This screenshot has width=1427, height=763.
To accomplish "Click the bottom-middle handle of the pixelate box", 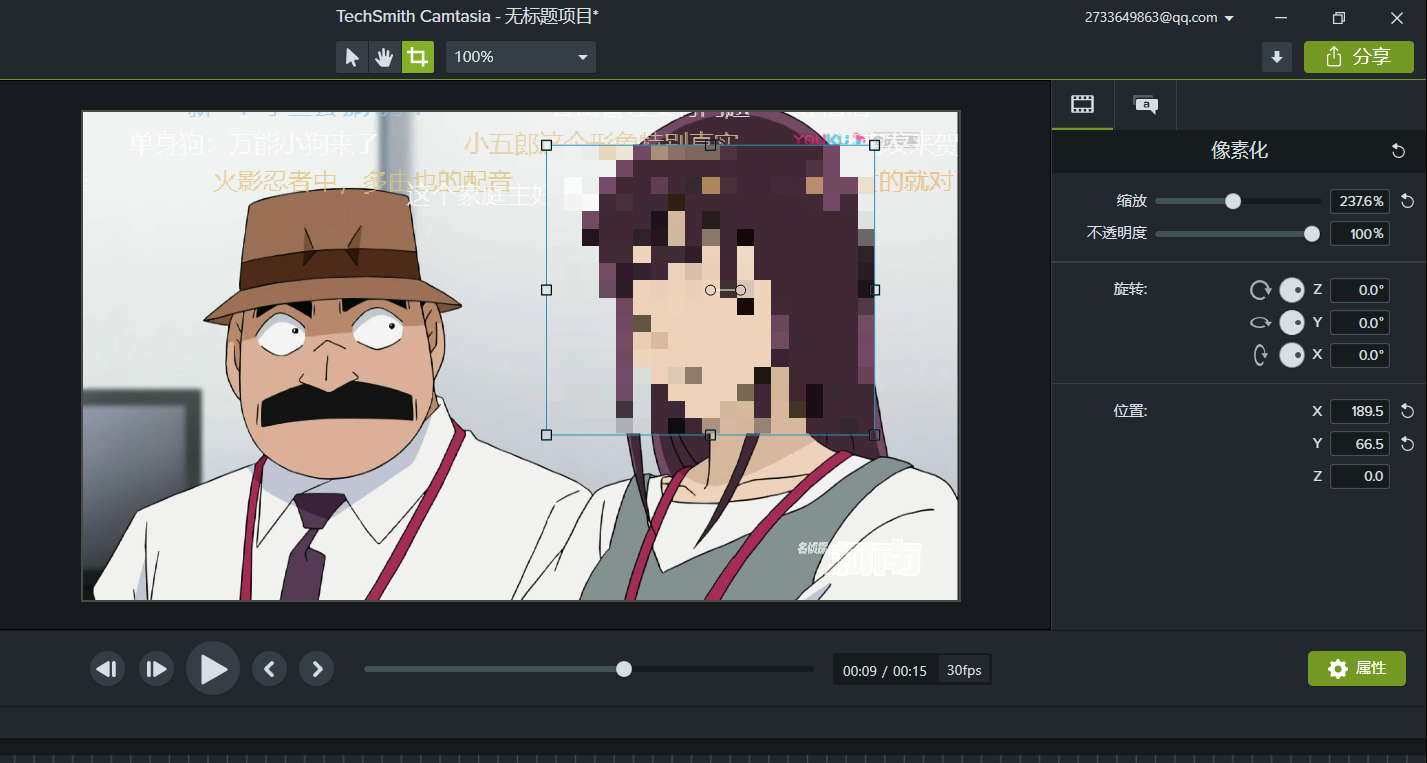I will coord(711,435).
